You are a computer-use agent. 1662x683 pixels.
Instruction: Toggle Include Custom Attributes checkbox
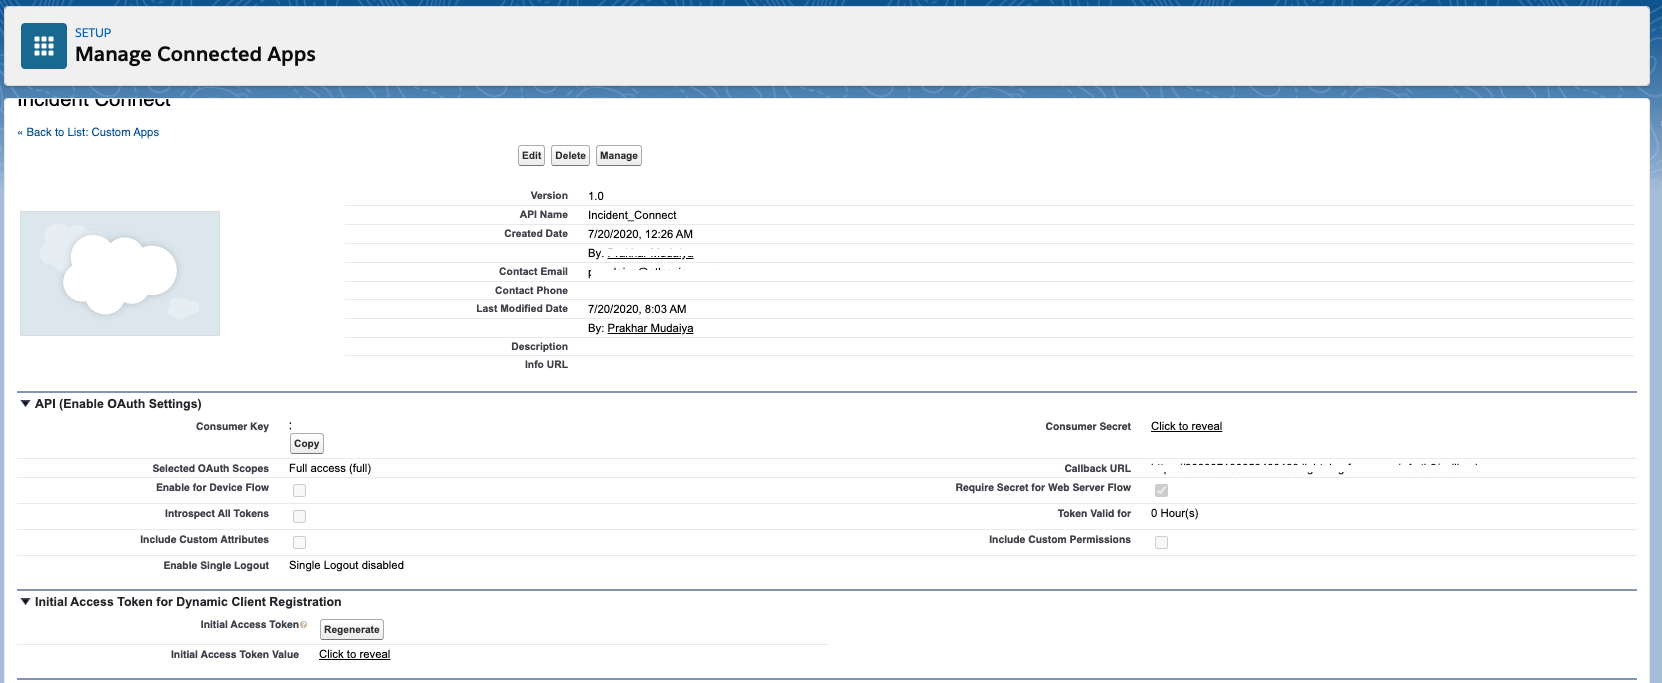click(x=299, y=542)
